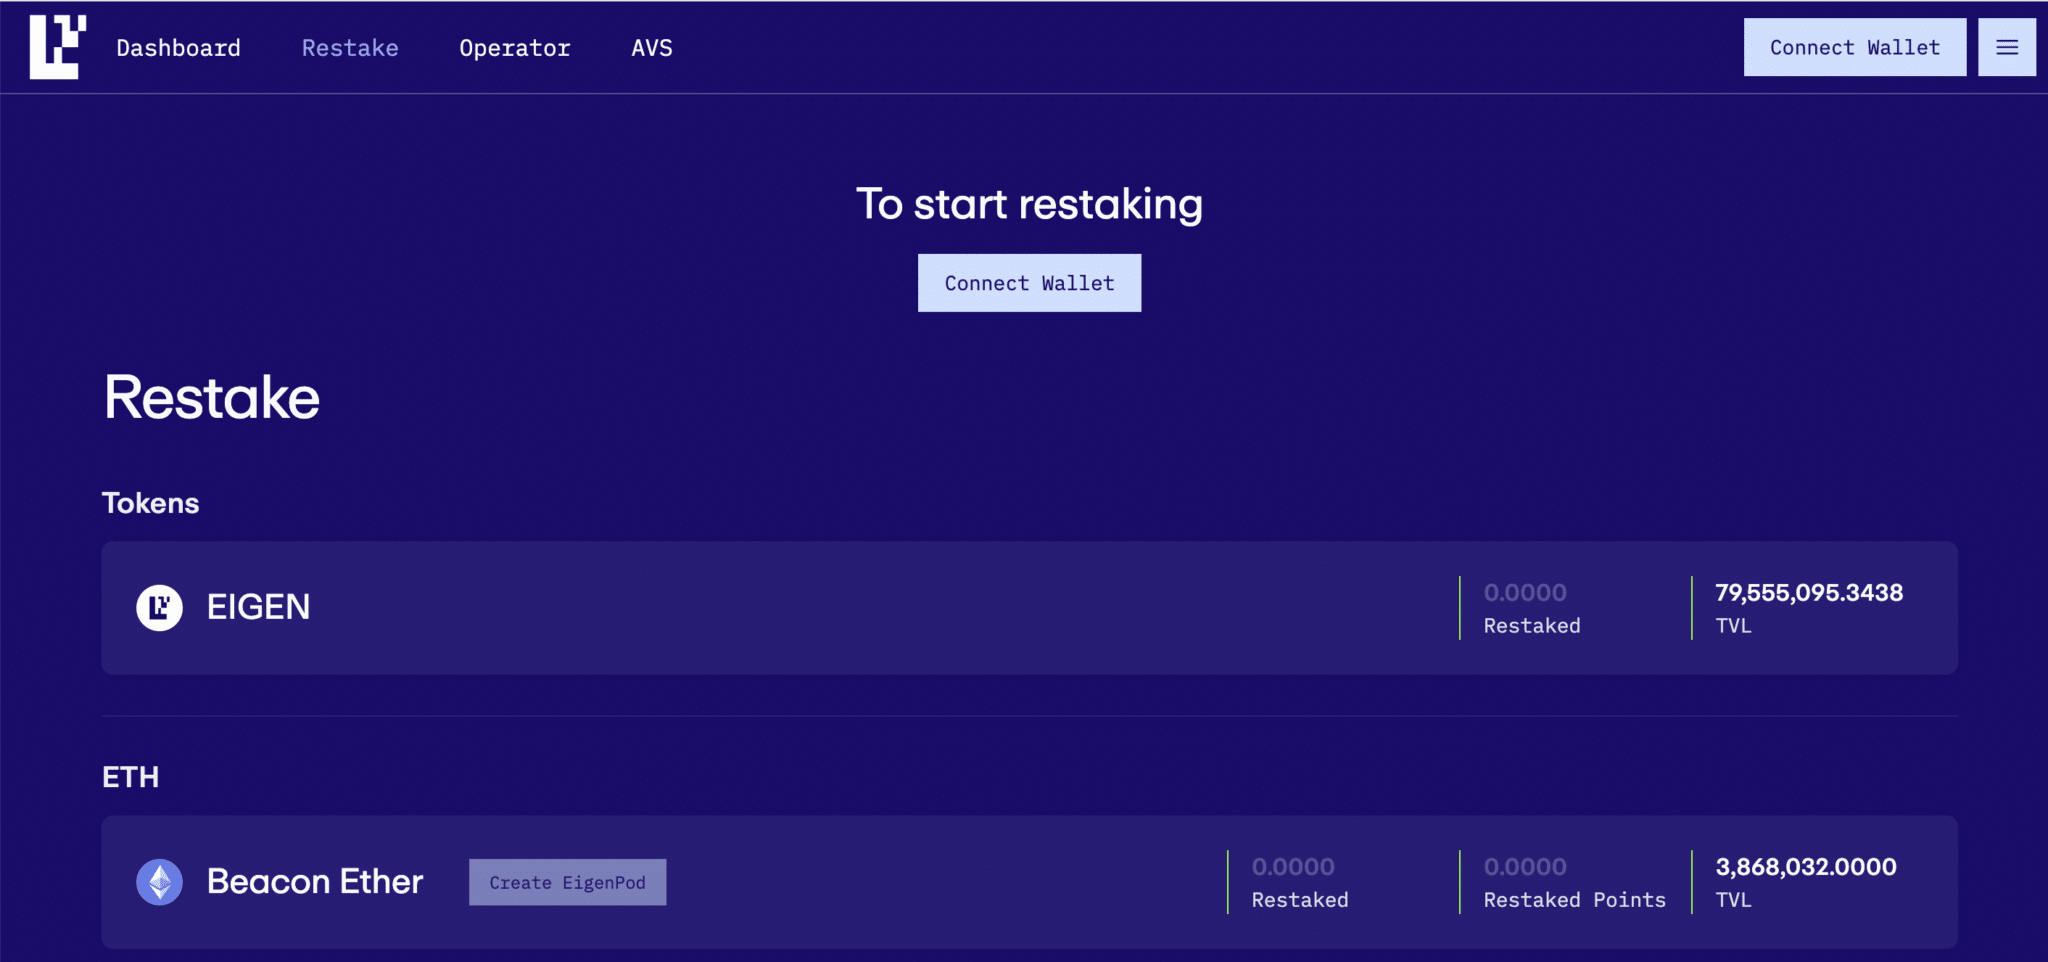Click the Ethereum icon beside Beacon Ether
Viewport: 2048px width, 962px height.
pos(160,881)
